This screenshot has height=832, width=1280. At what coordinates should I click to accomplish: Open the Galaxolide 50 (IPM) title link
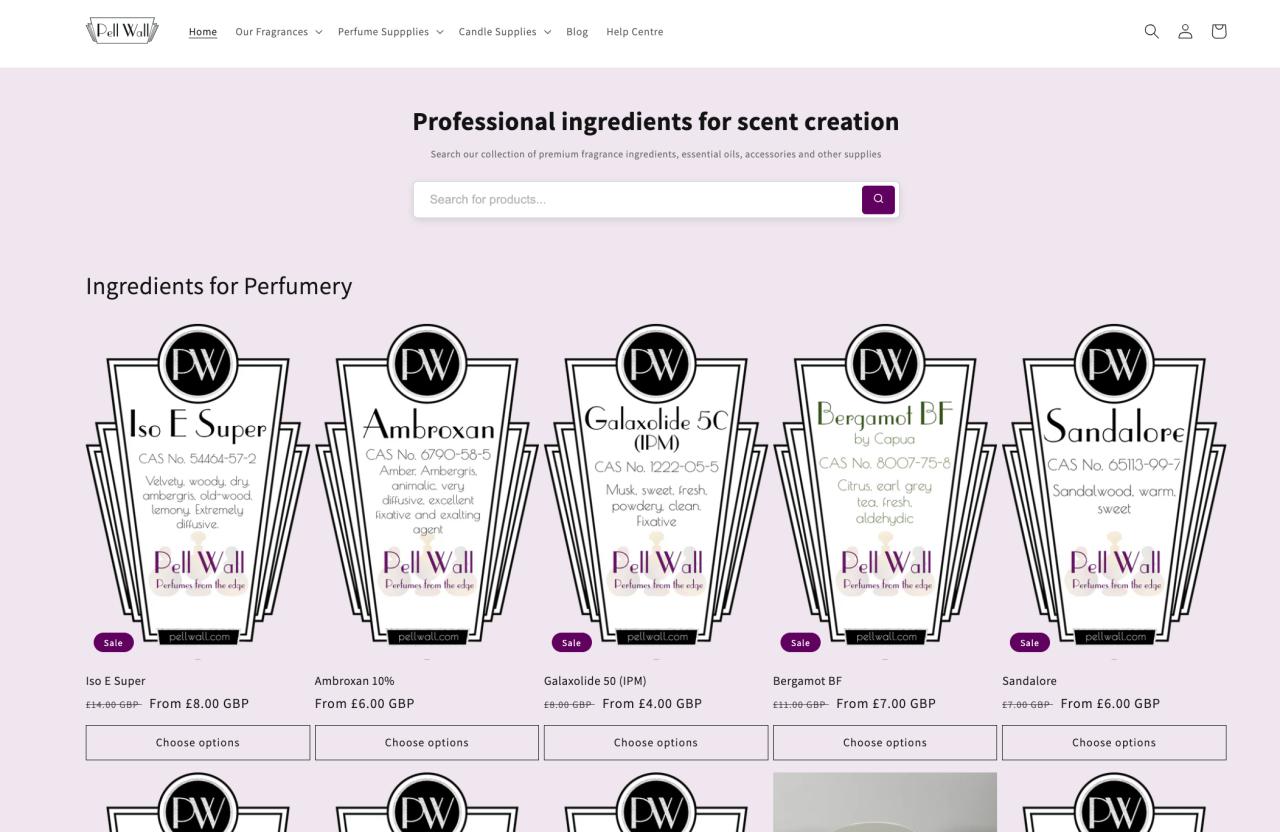click(x=595, y=681)
